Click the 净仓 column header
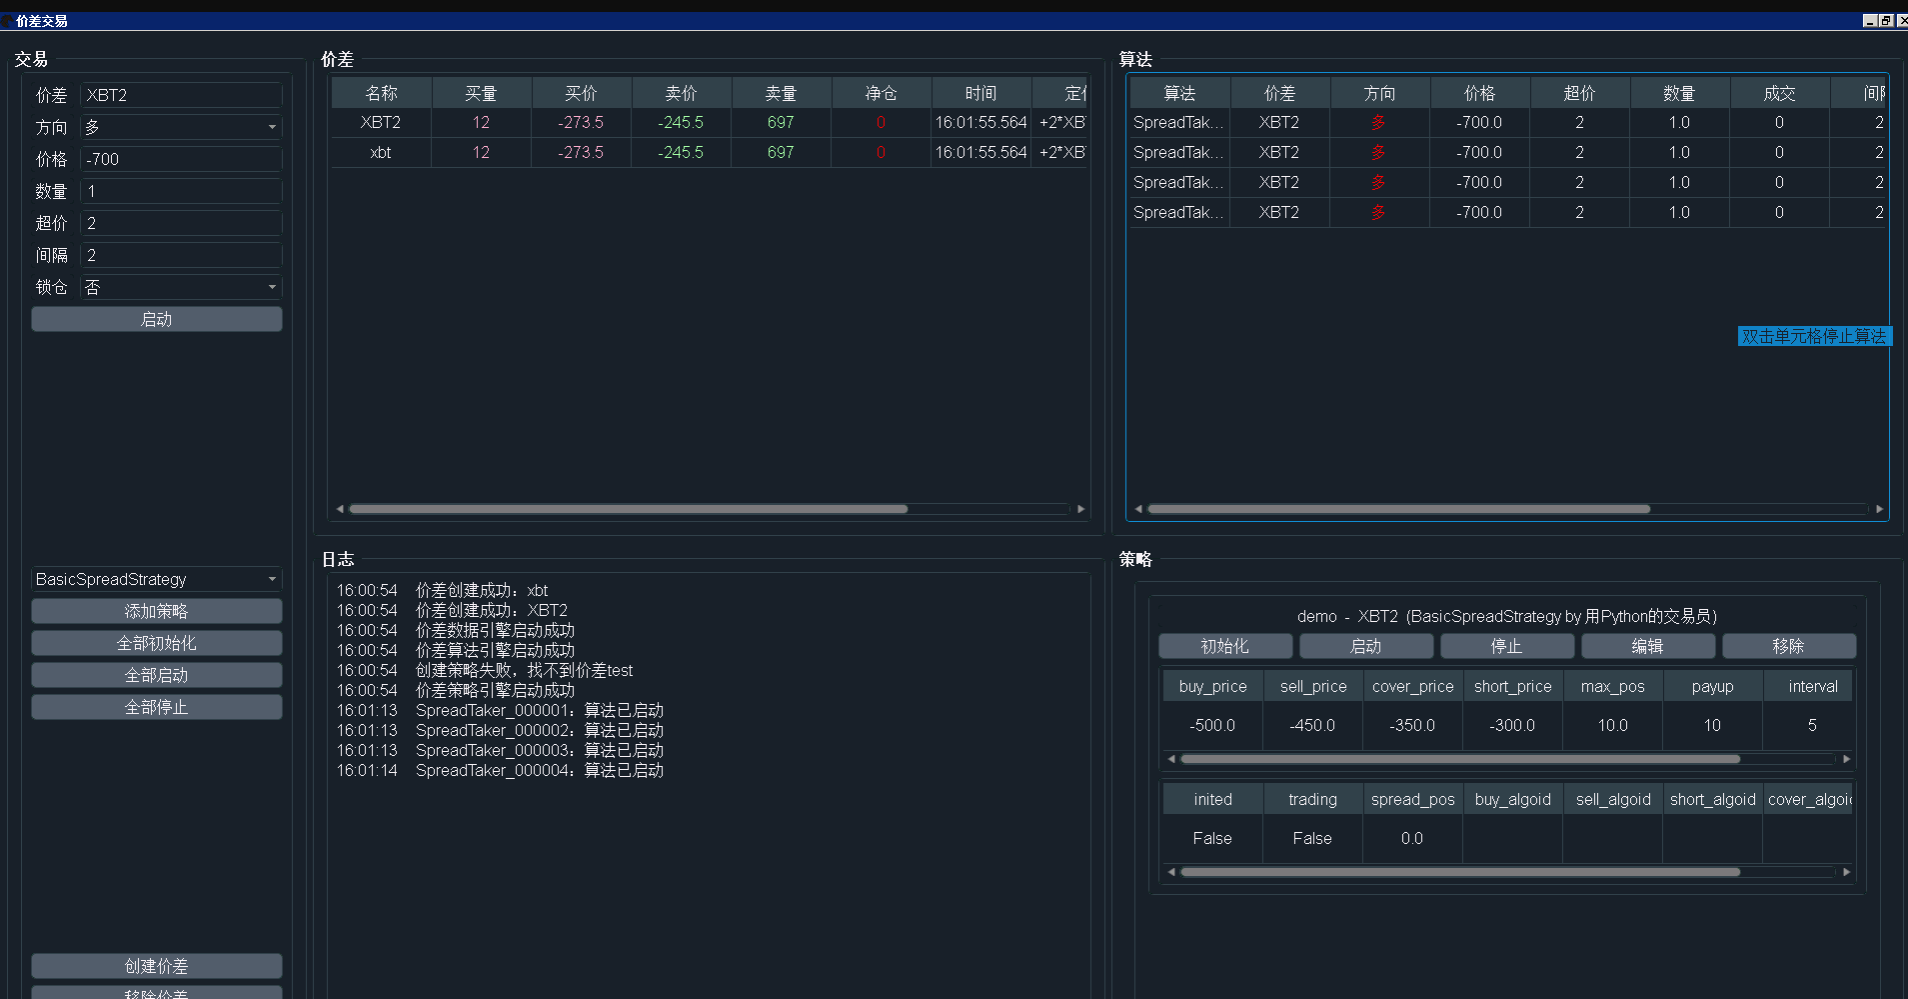 pyautogui.click(x=881, y=93)
